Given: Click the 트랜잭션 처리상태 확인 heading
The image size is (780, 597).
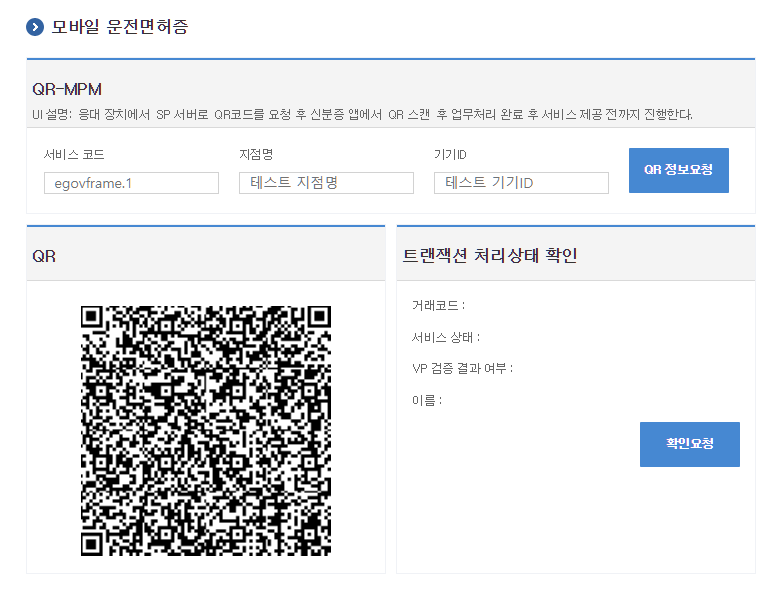Looking at the screenshot, I should (489, 256).
